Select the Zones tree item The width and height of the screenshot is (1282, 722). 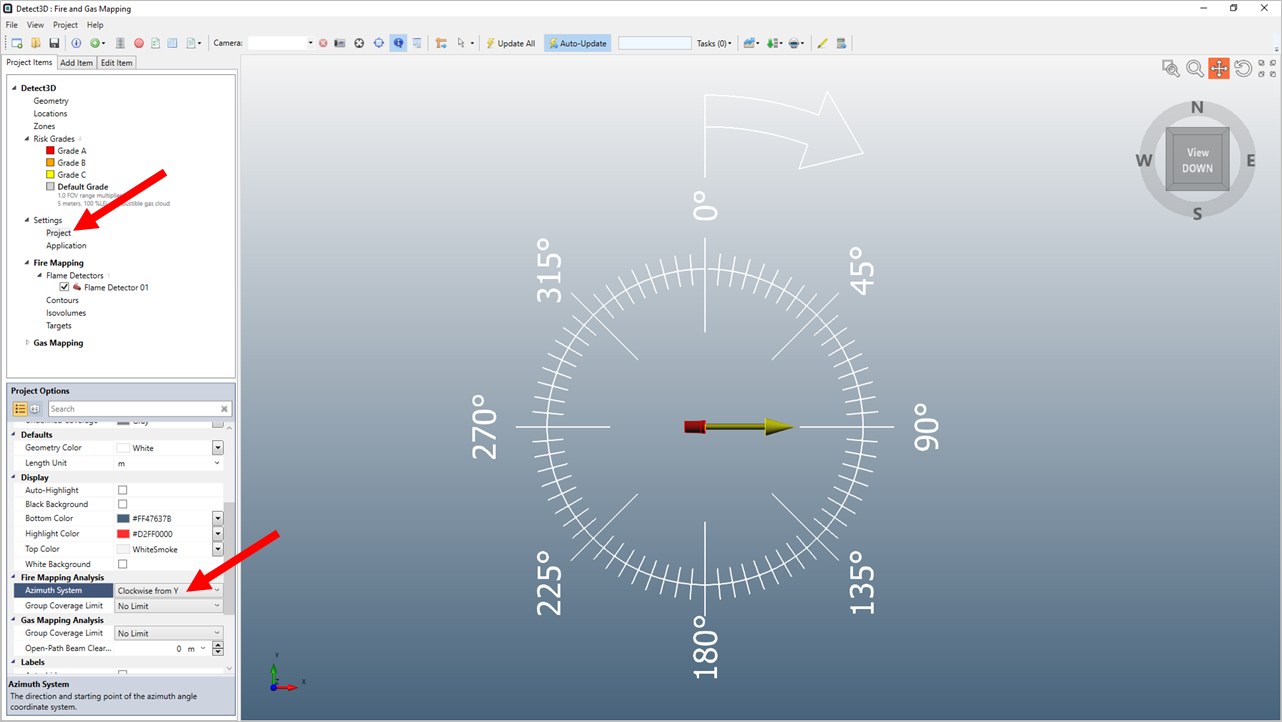coord(44,127)
